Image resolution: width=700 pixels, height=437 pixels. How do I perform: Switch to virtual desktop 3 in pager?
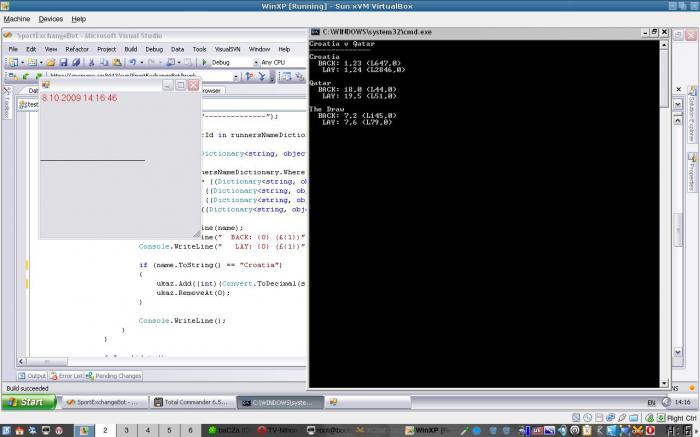click(x=126, y=430)
